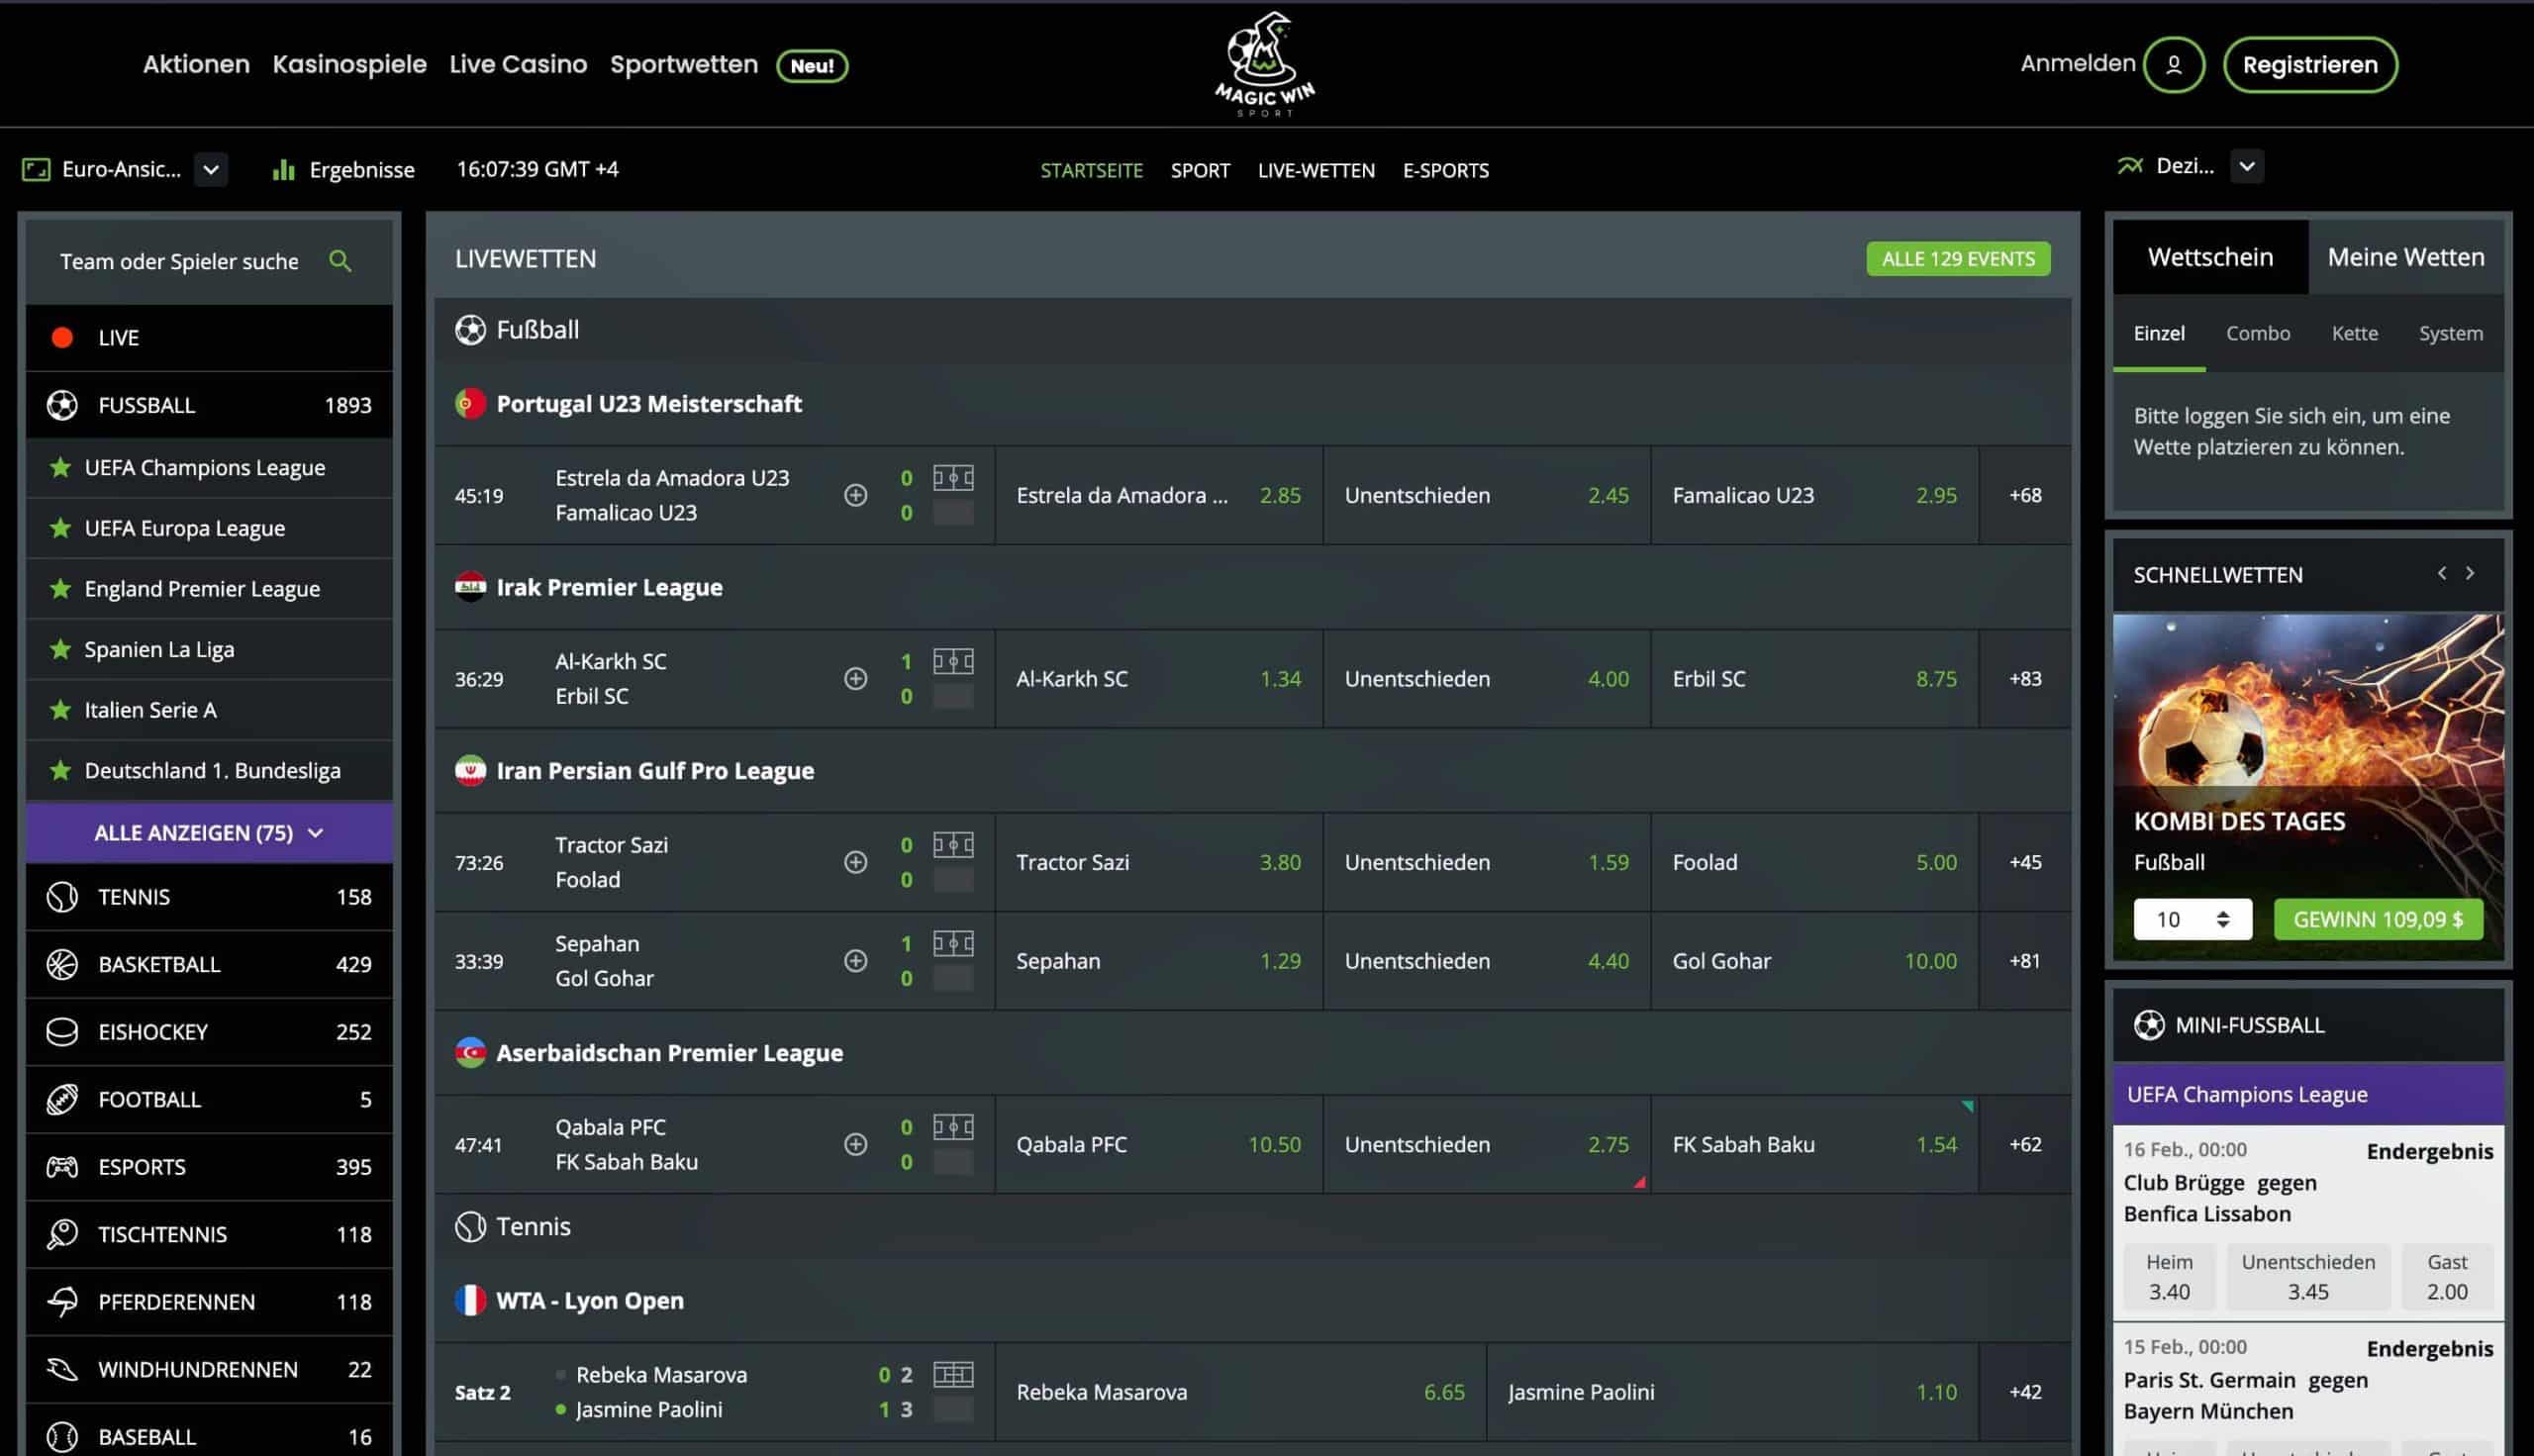This screenshot has height=1456, width=2534.
Task: Click the Magic Win Sport logo
Action: coord(1265,64)
